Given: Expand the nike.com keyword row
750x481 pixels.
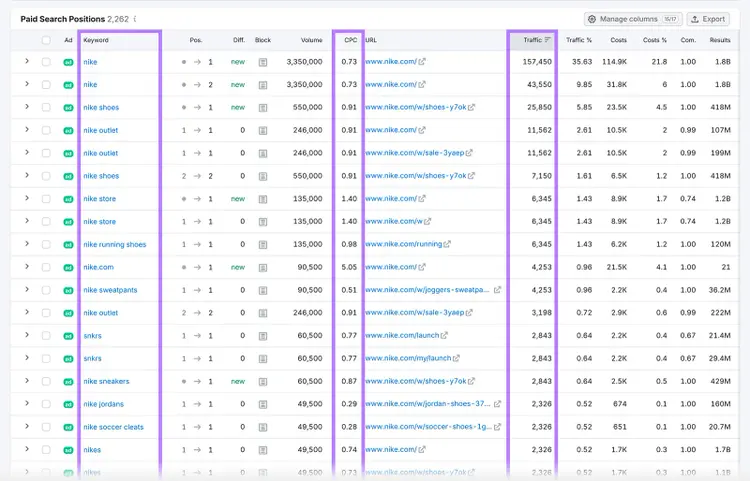Looking at the screenshot, I should 27,267.
